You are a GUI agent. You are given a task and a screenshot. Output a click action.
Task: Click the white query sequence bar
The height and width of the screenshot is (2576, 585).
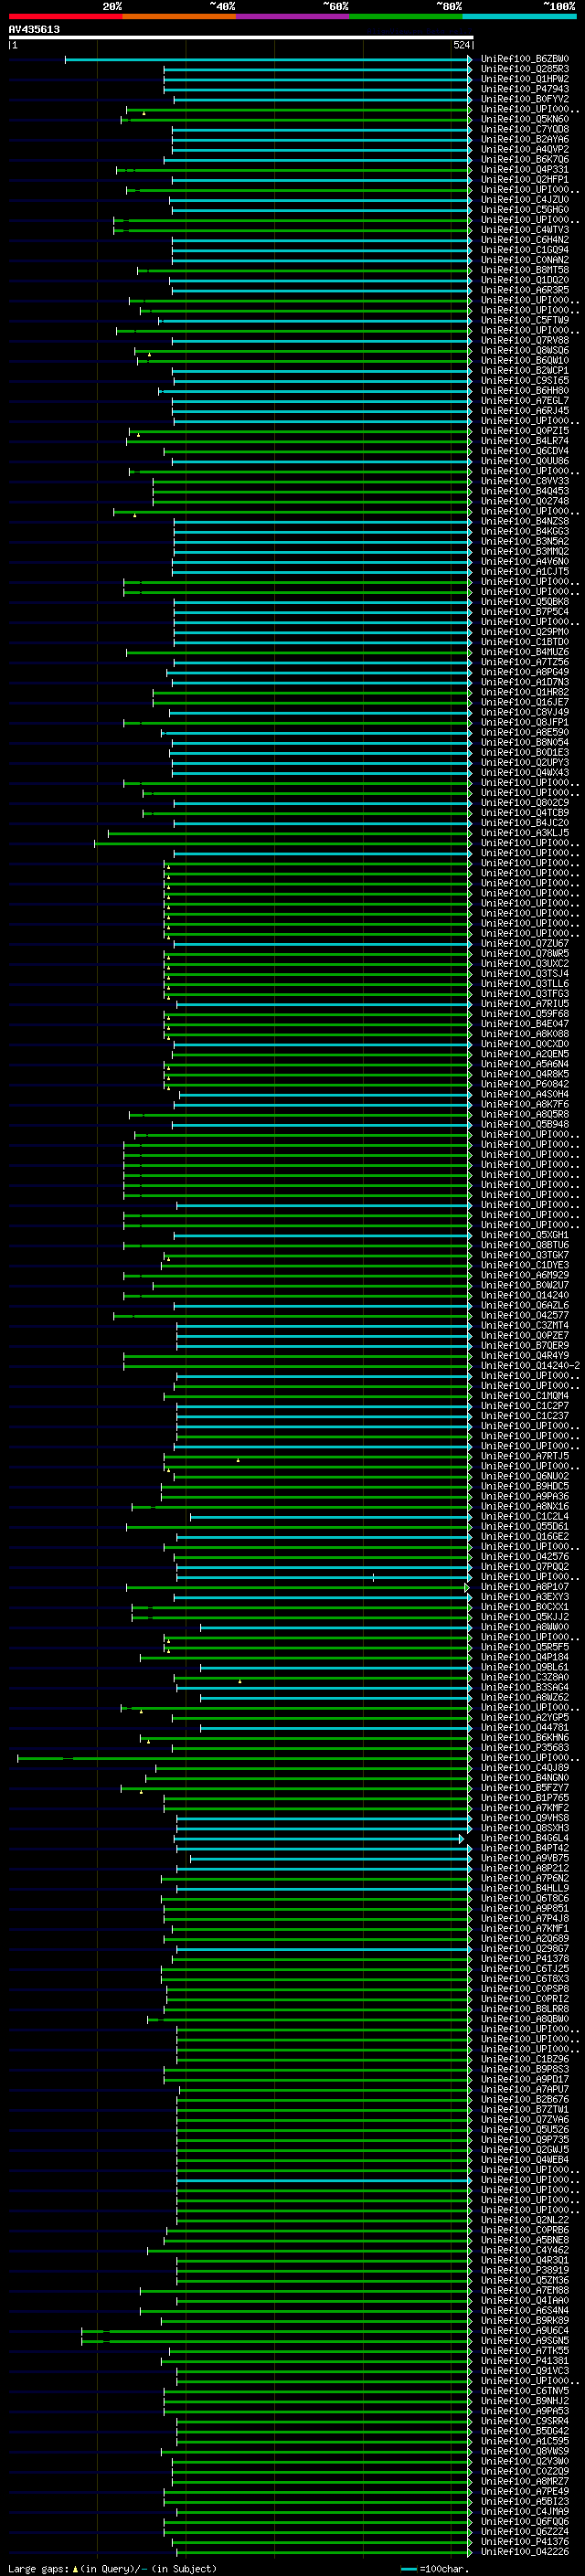point(240,38)
